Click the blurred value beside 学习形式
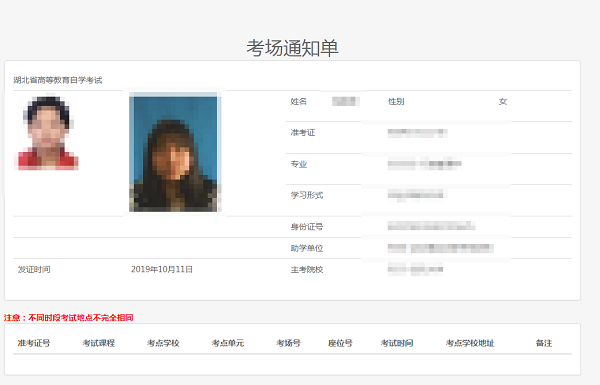The image size is (600, 385). pyautogui.click(x=416, y=195)
